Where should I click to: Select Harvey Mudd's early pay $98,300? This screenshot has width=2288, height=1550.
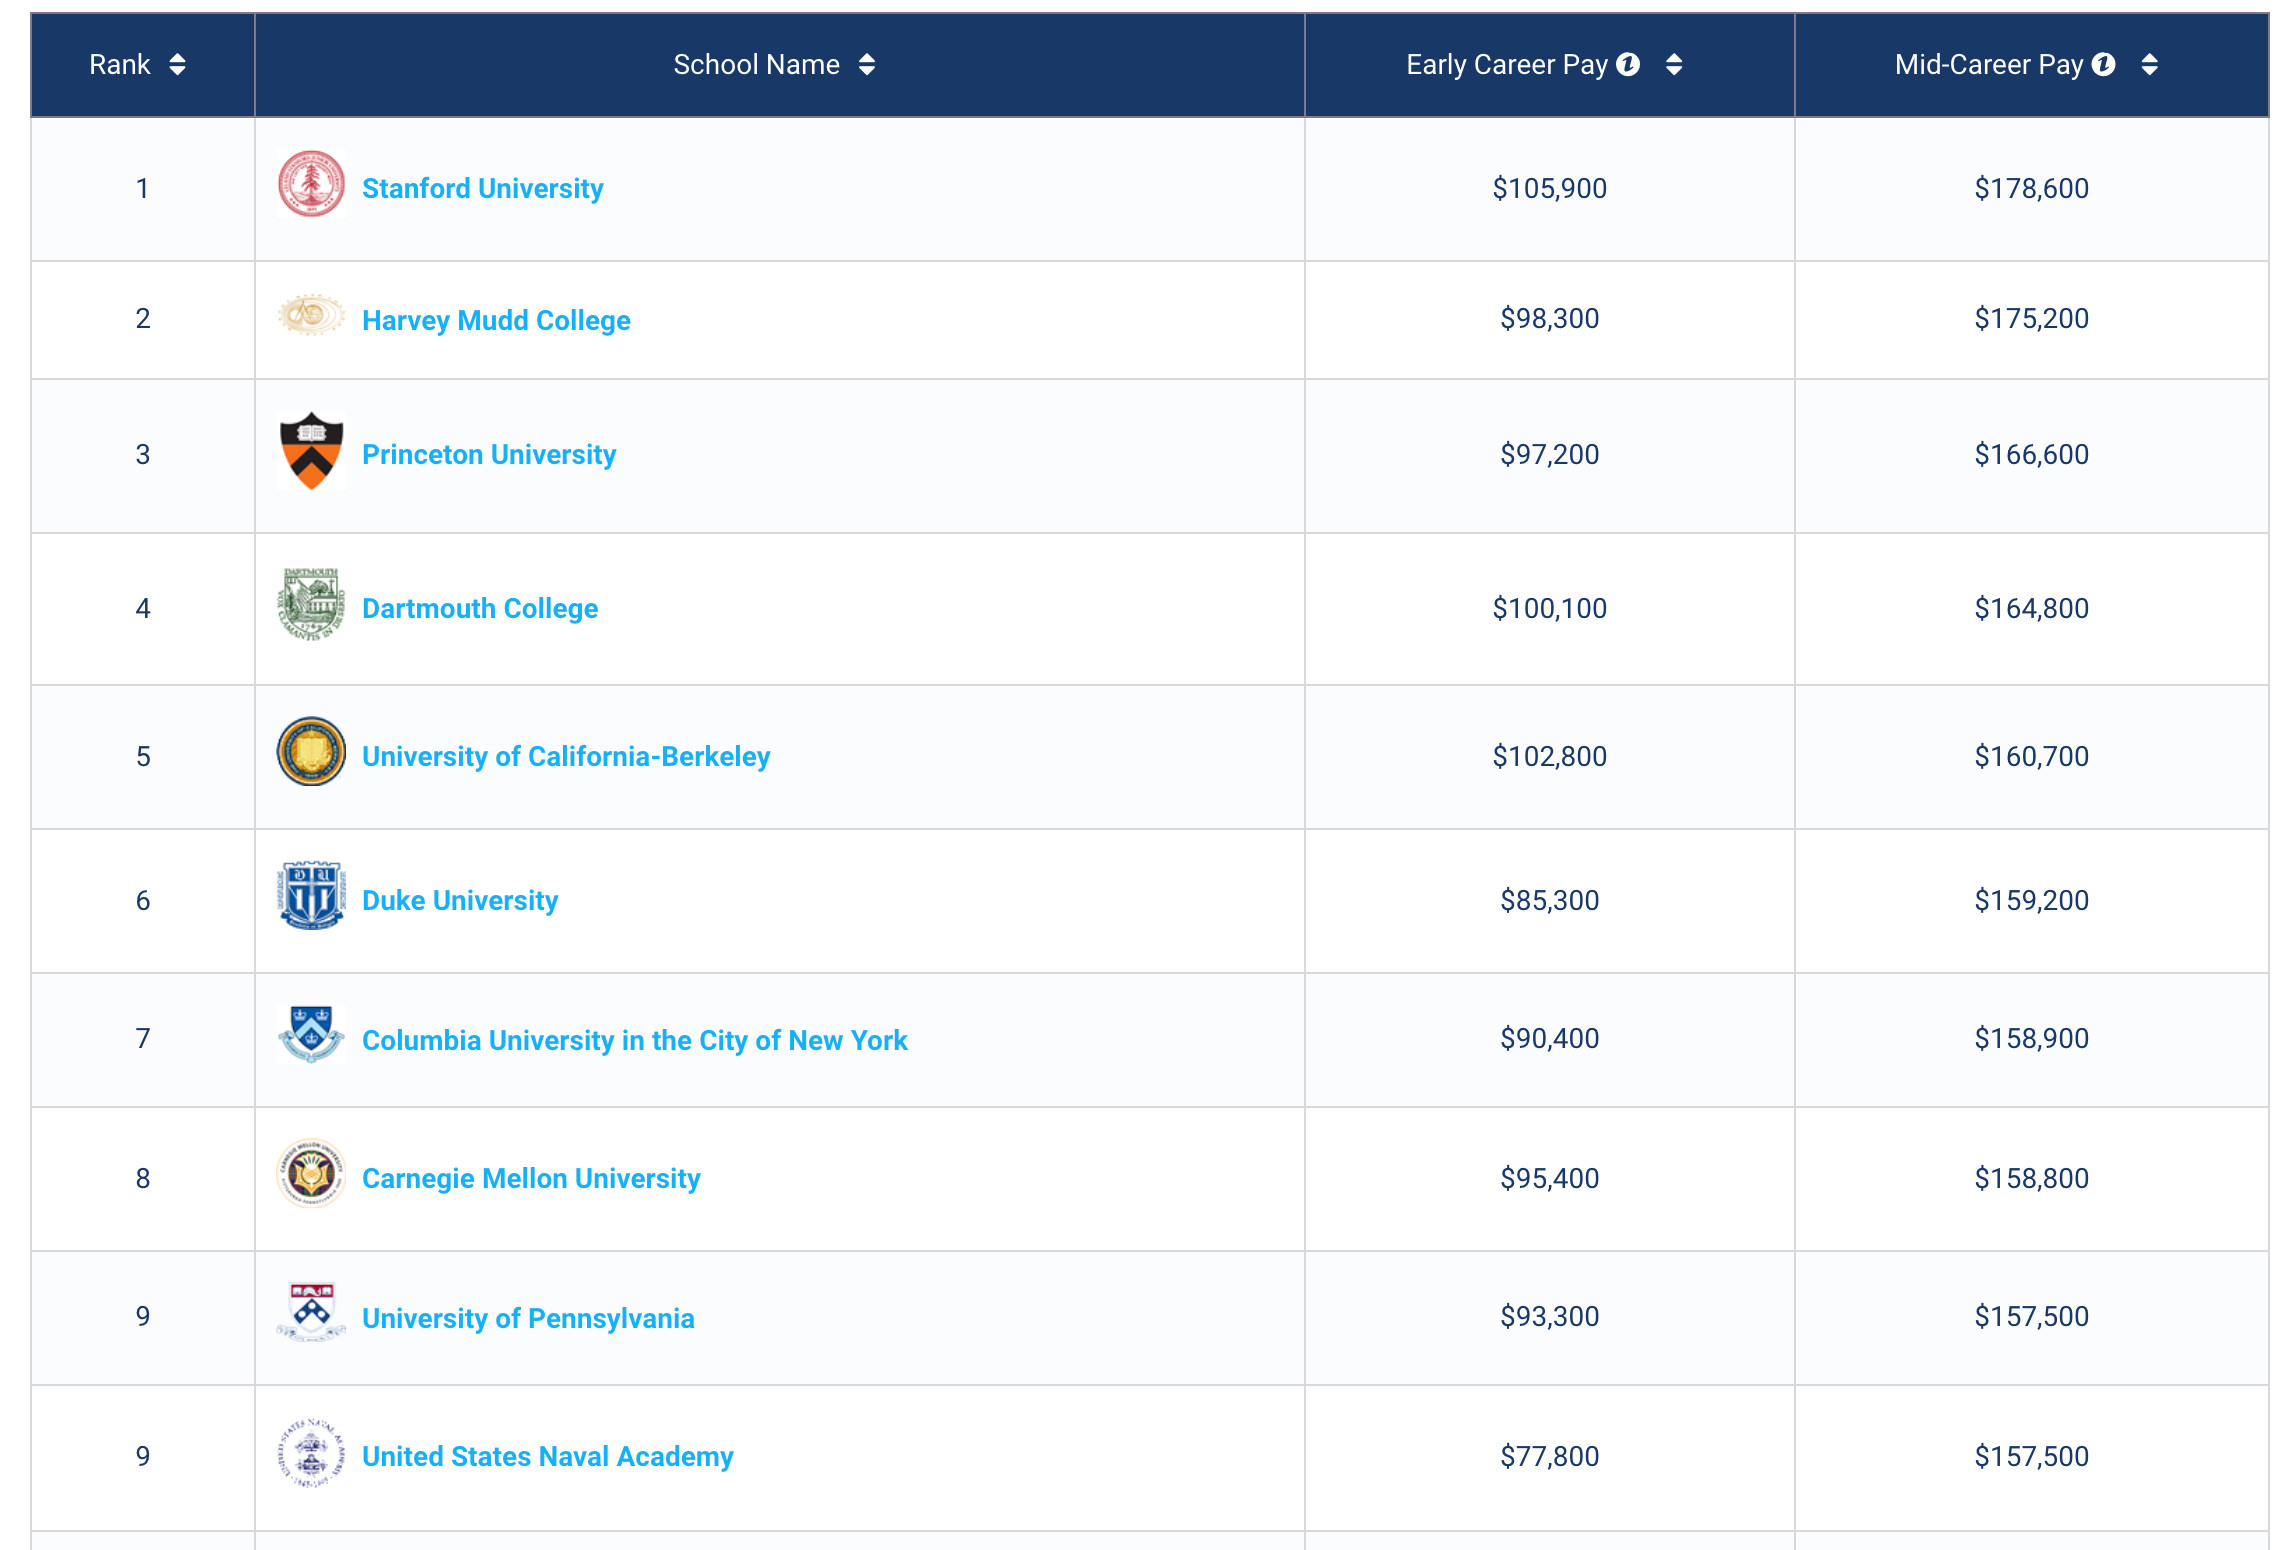click(x=1550, y=318)
